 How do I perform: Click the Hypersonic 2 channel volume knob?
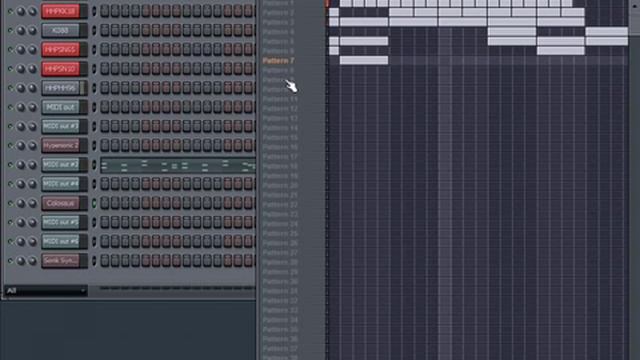[x=32, y=146]
